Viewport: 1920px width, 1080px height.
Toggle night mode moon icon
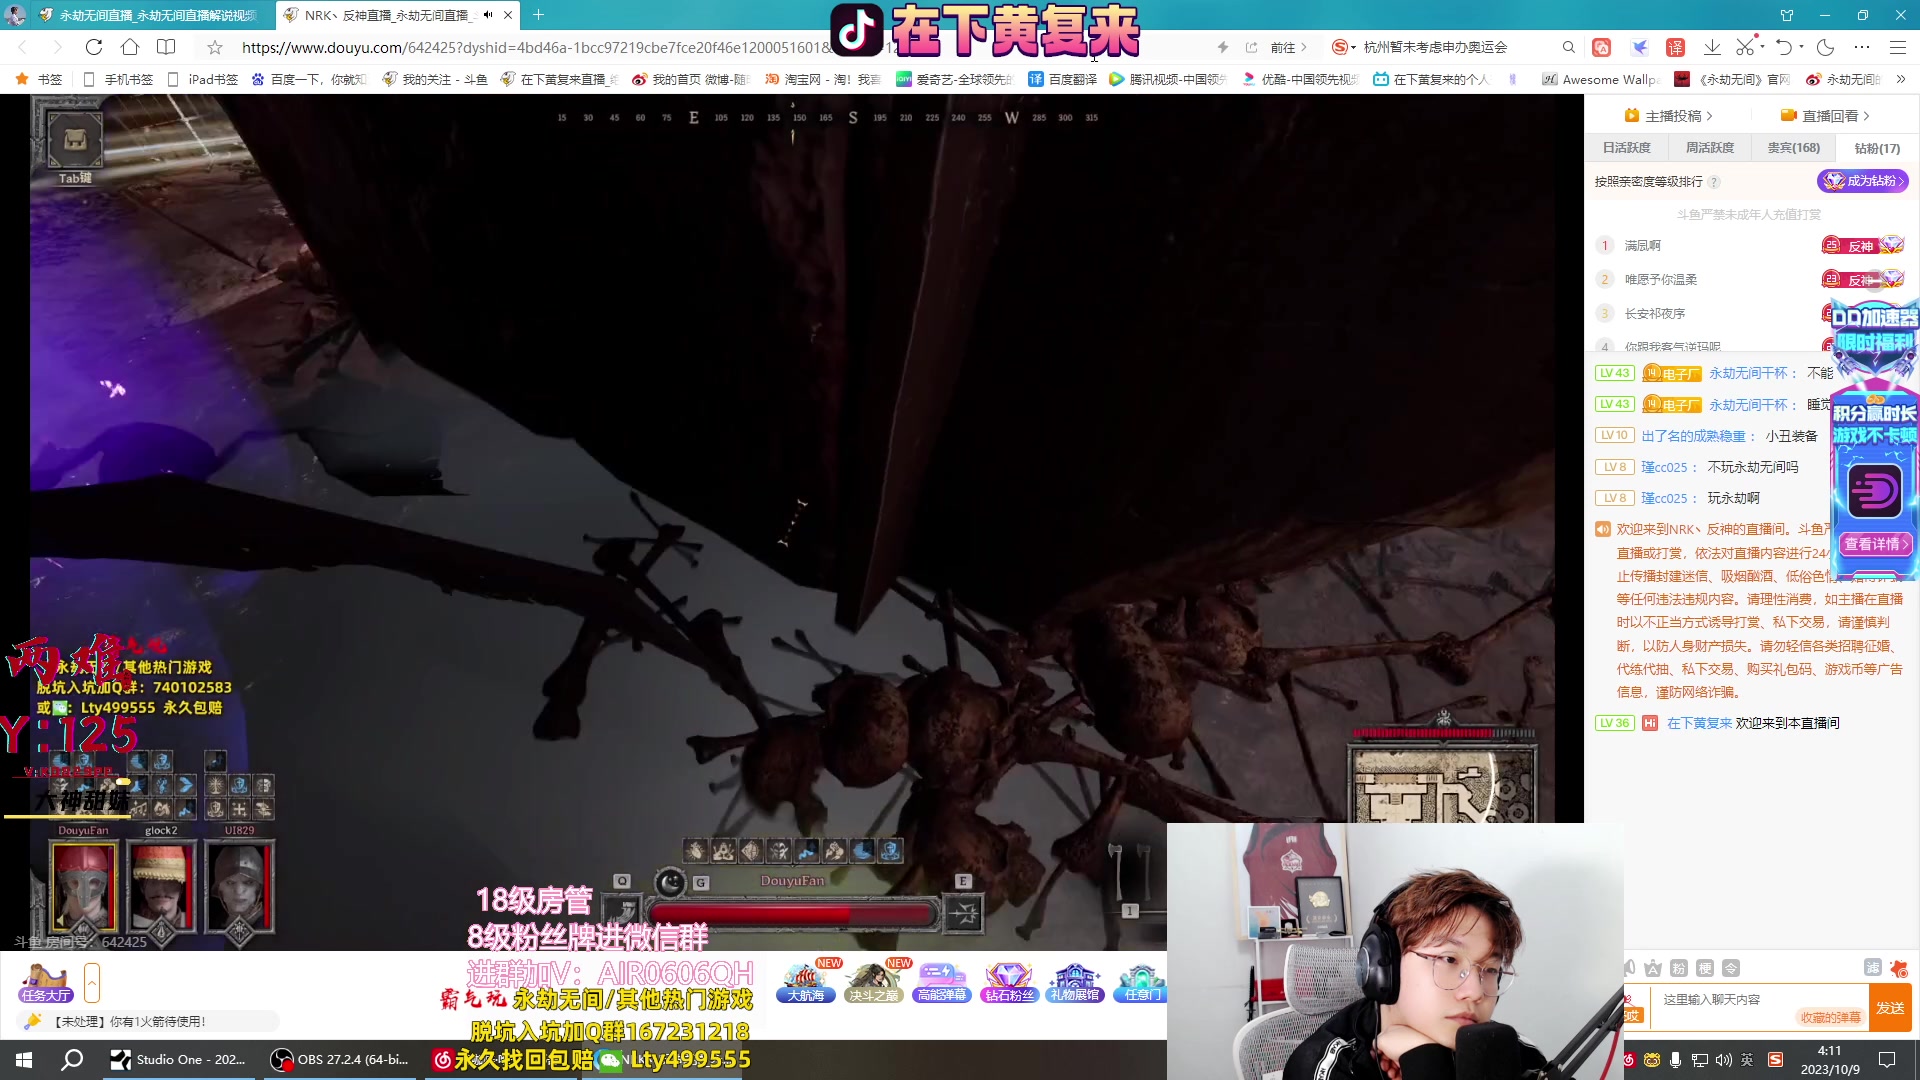[x=1826, y=47]
